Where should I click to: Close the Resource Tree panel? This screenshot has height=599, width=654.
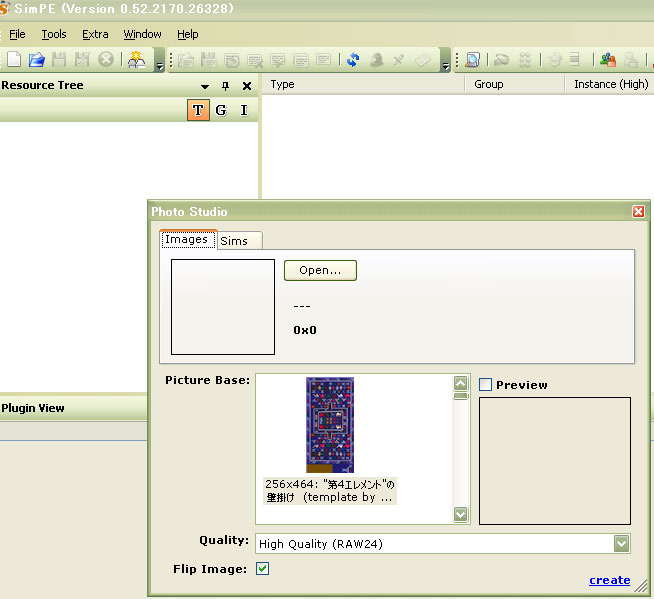[x=246, y=86]
